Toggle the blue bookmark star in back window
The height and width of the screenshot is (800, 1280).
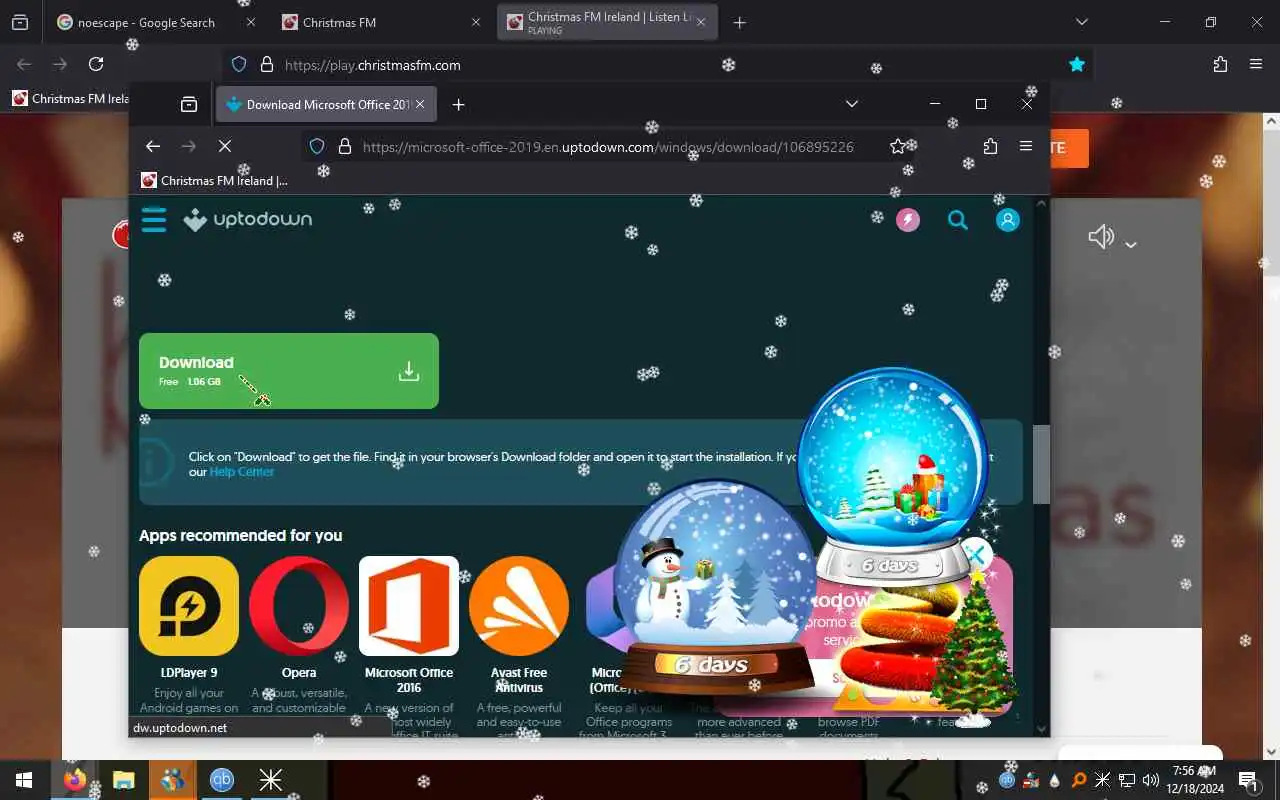[1077, 64]
